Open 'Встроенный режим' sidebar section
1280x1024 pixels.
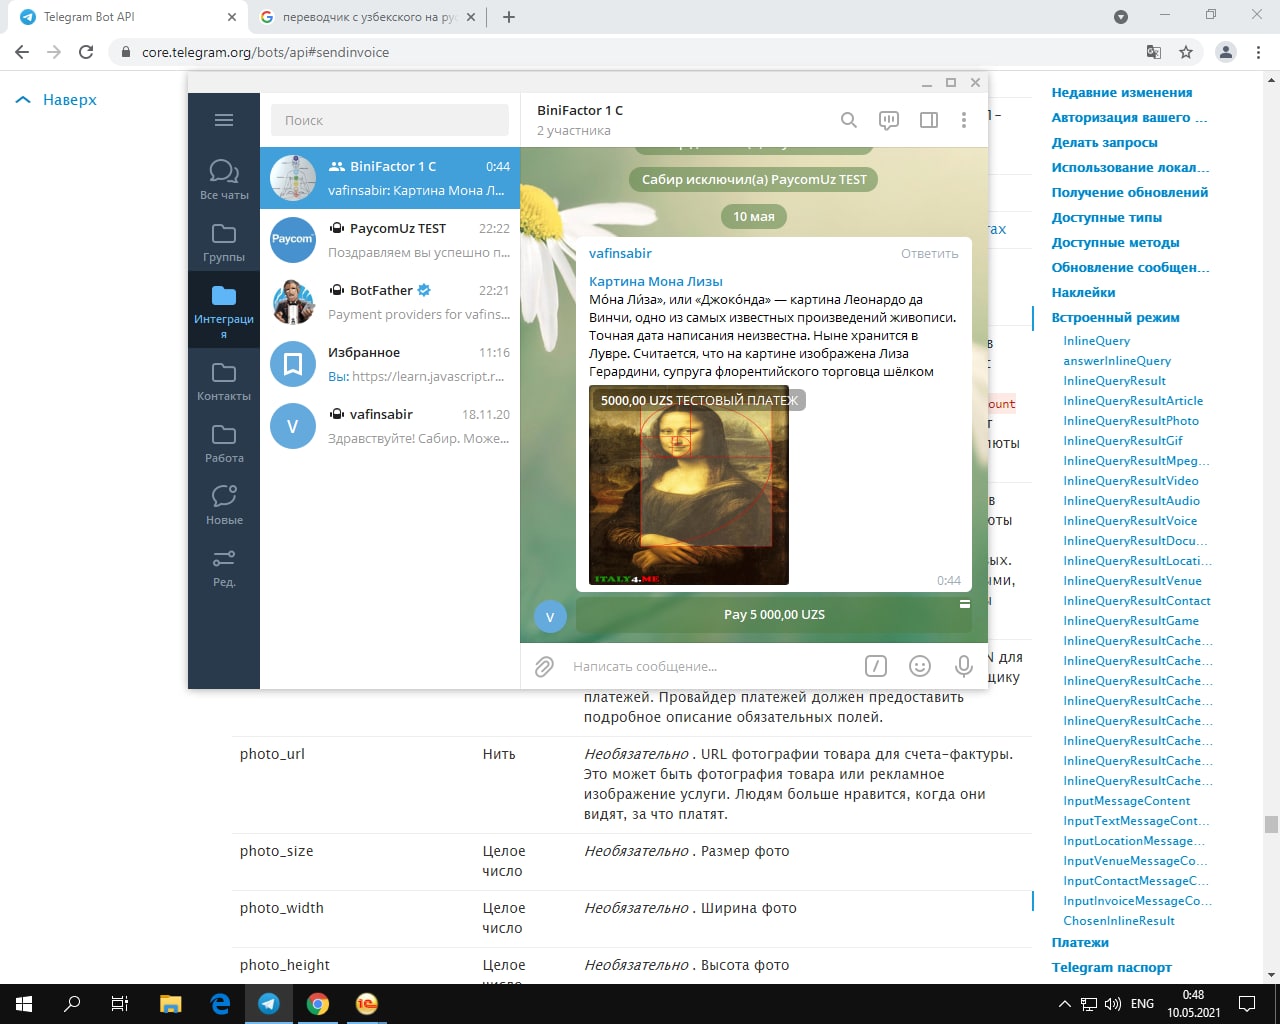pyautogui.click(x=1115, y=317)
